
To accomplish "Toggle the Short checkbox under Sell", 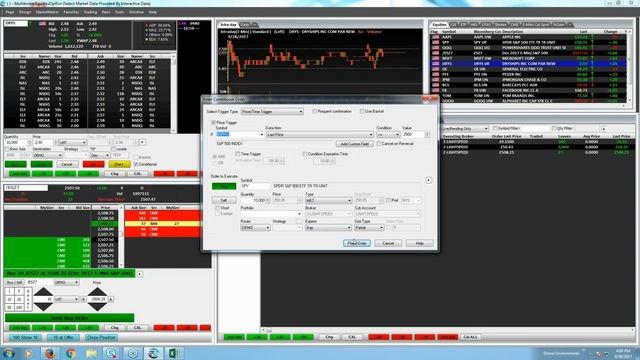I will [x=218, y=208].
